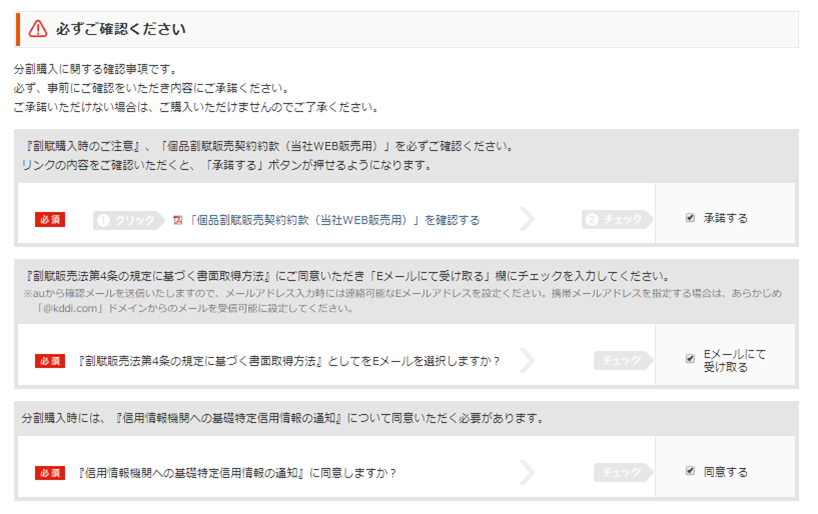Click the ②チェック step badge
The image size is (818, 514).
tap(617, 220)
